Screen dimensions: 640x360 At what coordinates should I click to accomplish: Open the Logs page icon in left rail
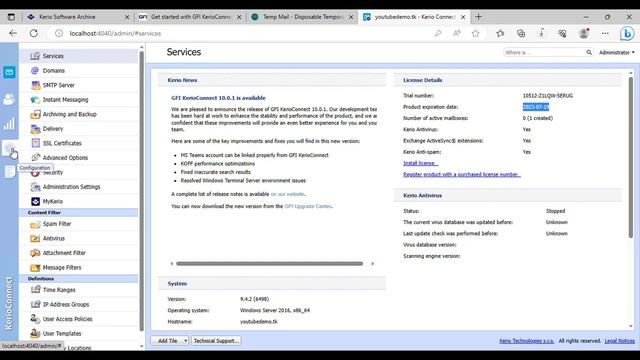pyautogui.click(x=9, y=172)
